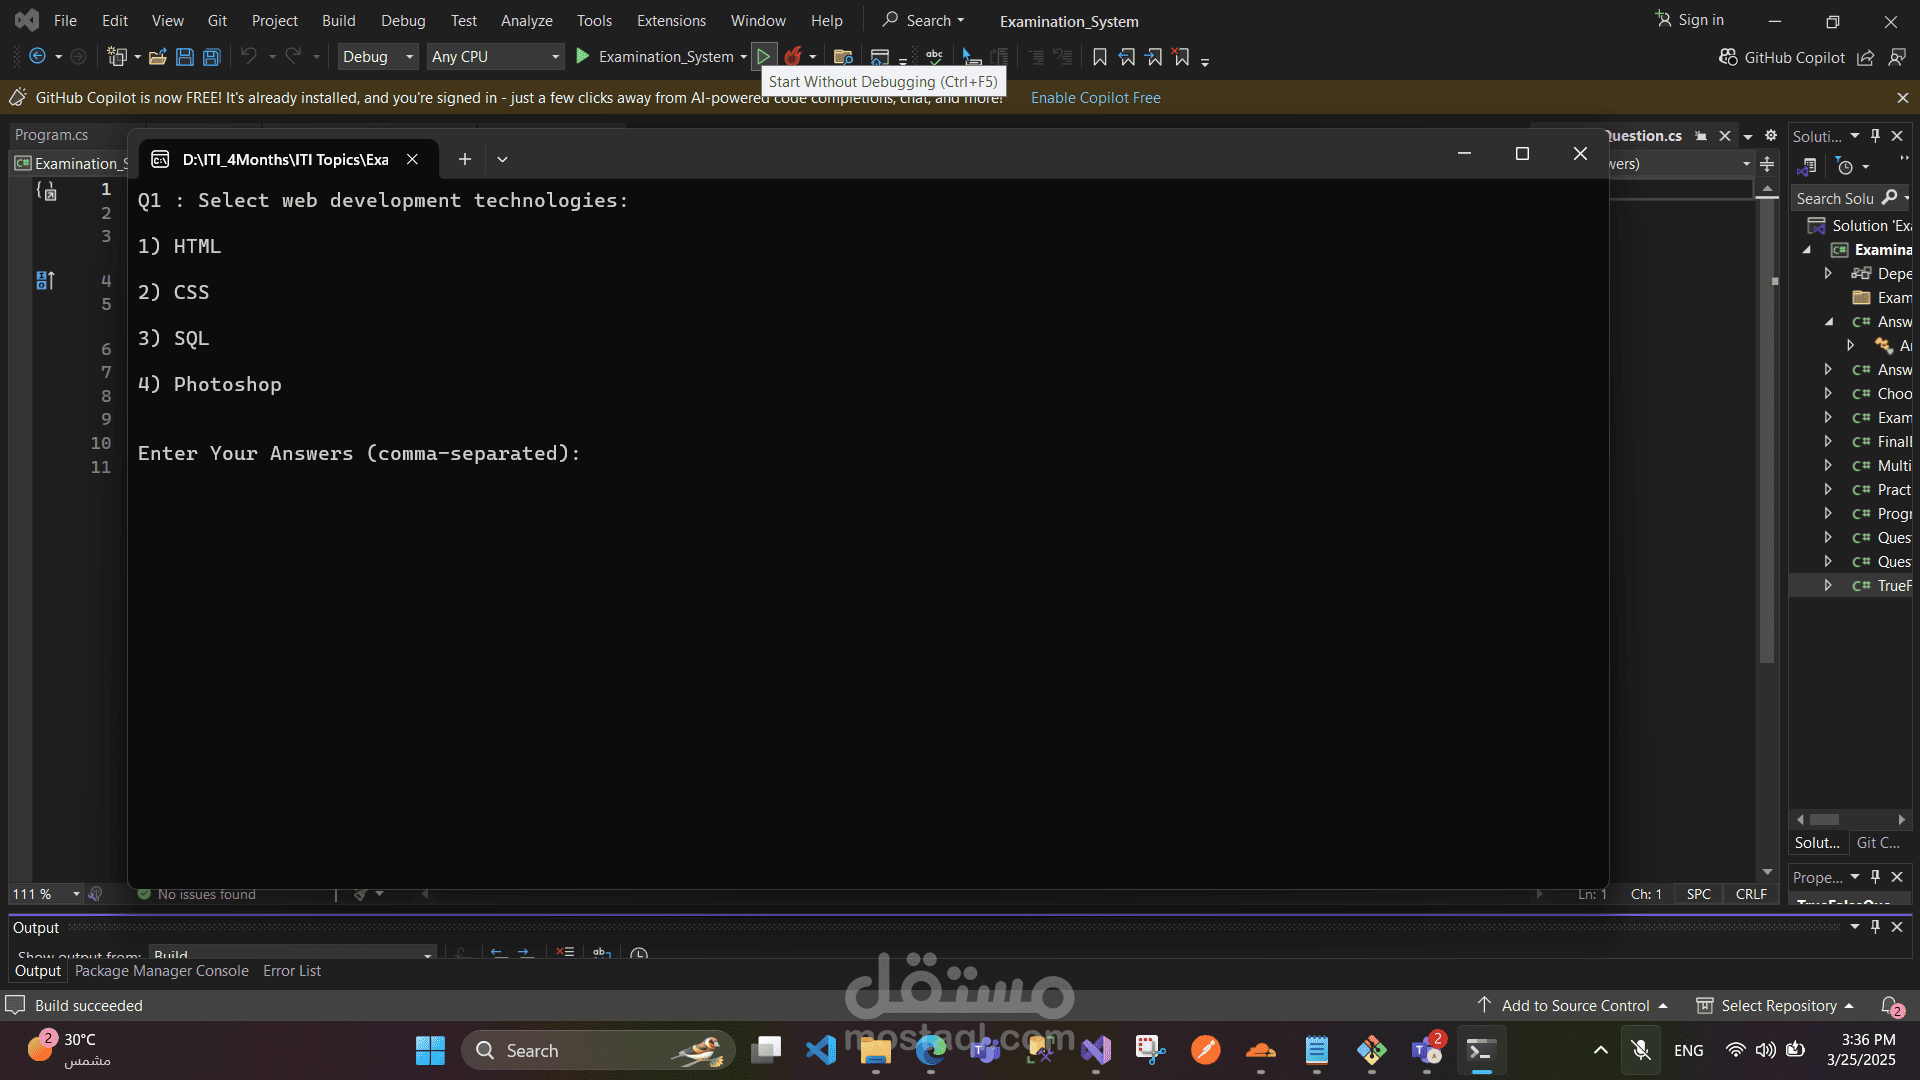The width and height of the screenshot is (1920, 1080).
Task: Click Start Without Debugging button
Action: (764, 57)
